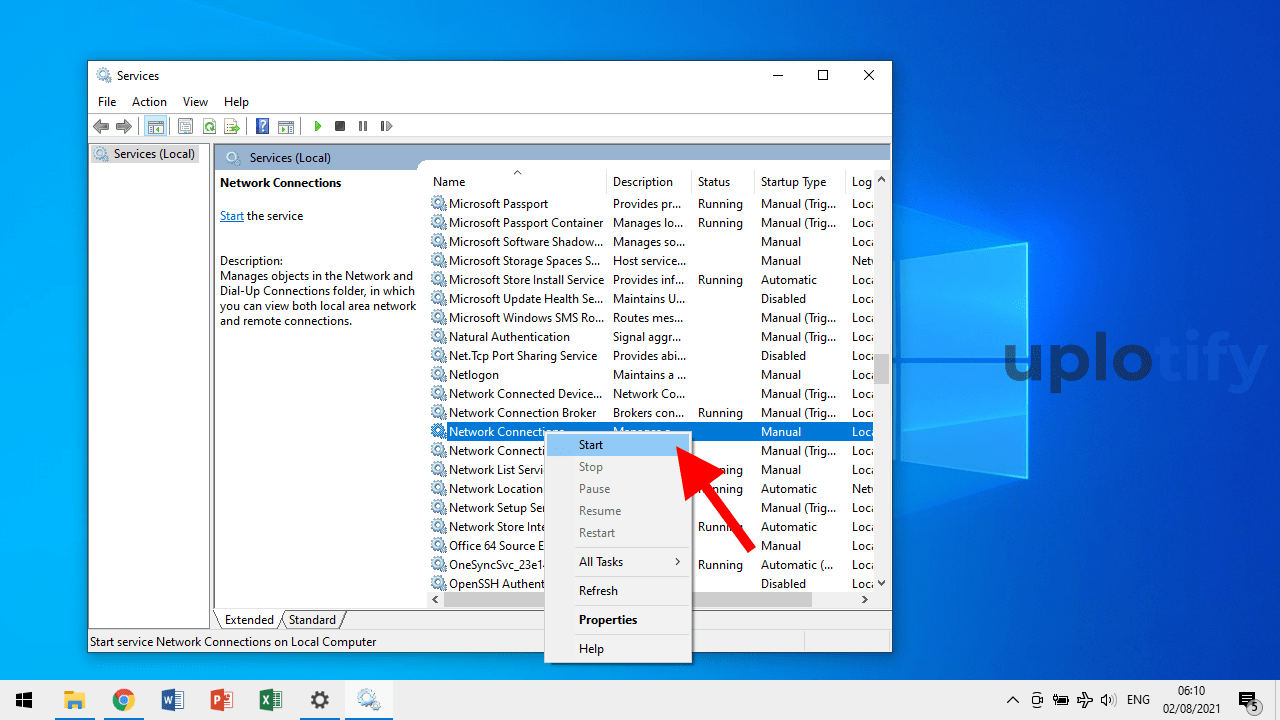Toggle Show/Hide Console Tree toolbar icon
Screen dimensions: 1280x720
(x=155, y=126)
